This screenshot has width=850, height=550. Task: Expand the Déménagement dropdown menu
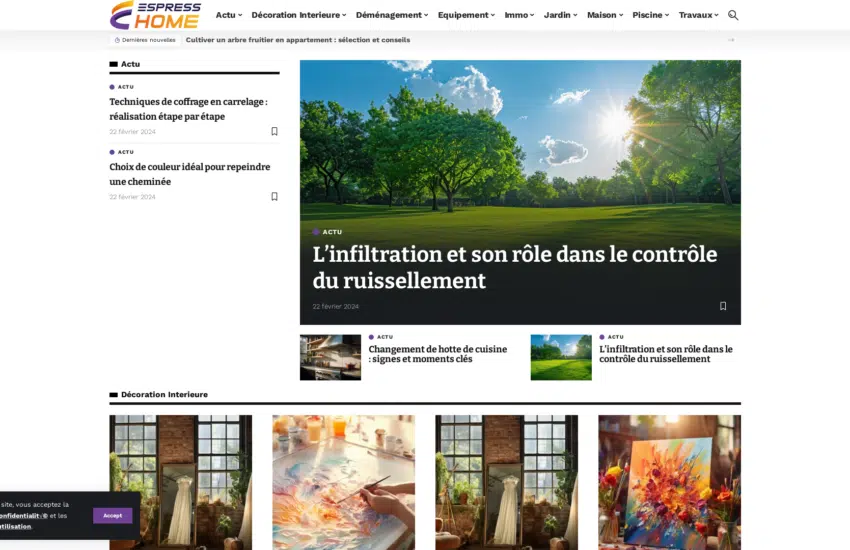pyautogui.click(x=392, y=15)
